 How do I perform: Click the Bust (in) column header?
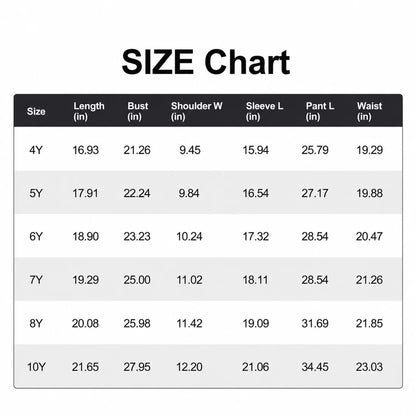138,111
